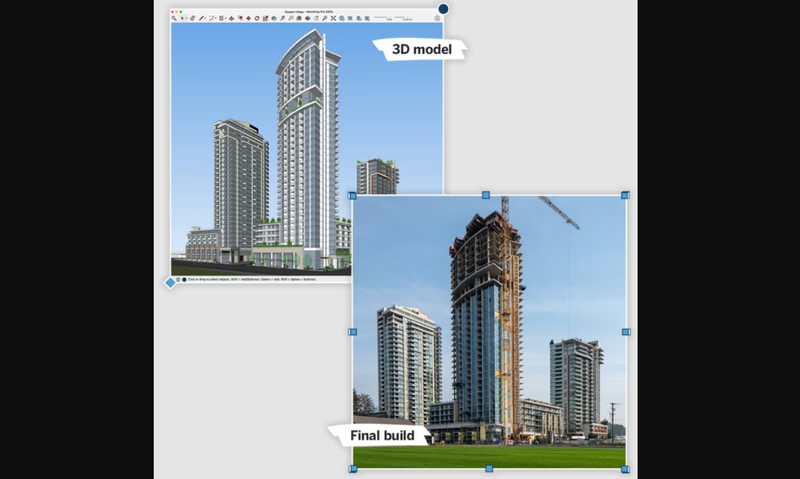Click bottom-left handle of Final build photo
The image size is (800, 479).
click(353, 469)
